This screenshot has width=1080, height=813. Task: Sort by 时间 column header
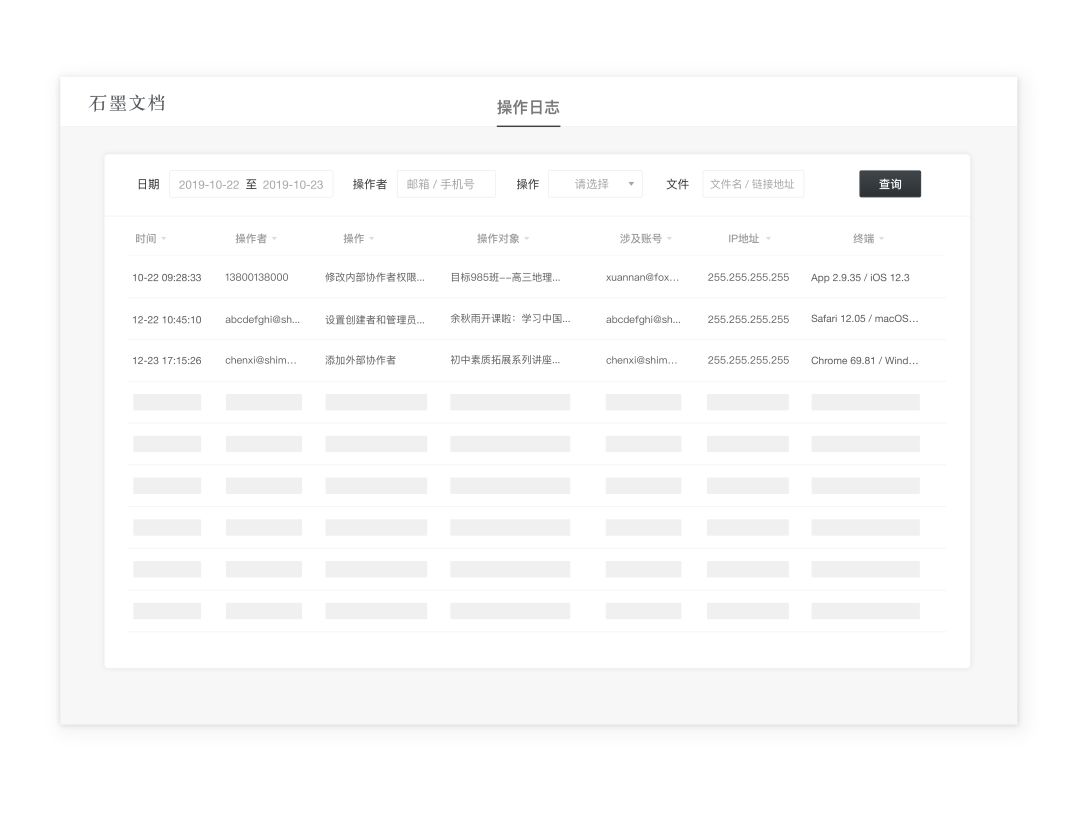point(150,238)
